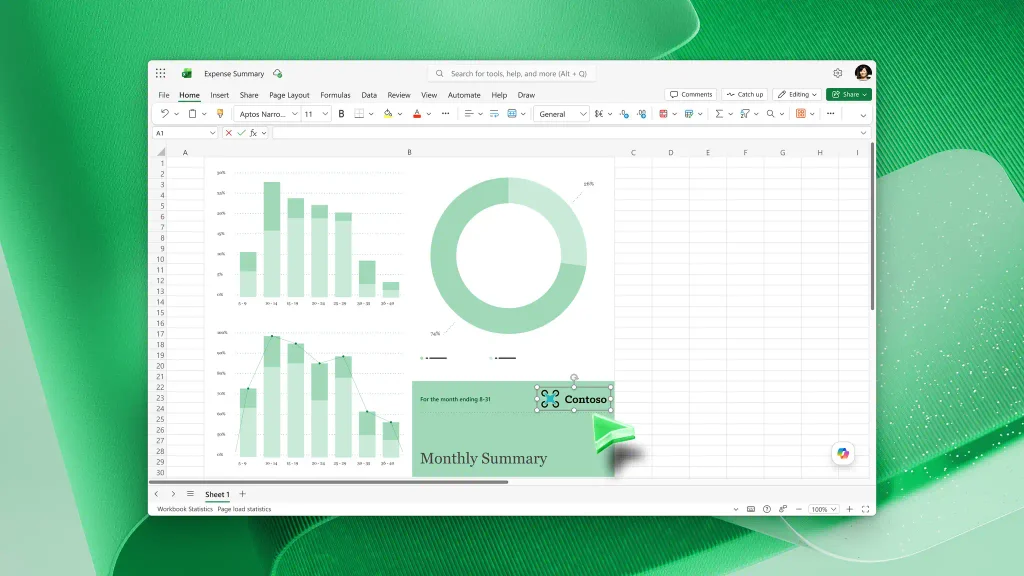1024x576 pixels.
Task: Open the app launcher grid
Action: click(x=161, y=73)
